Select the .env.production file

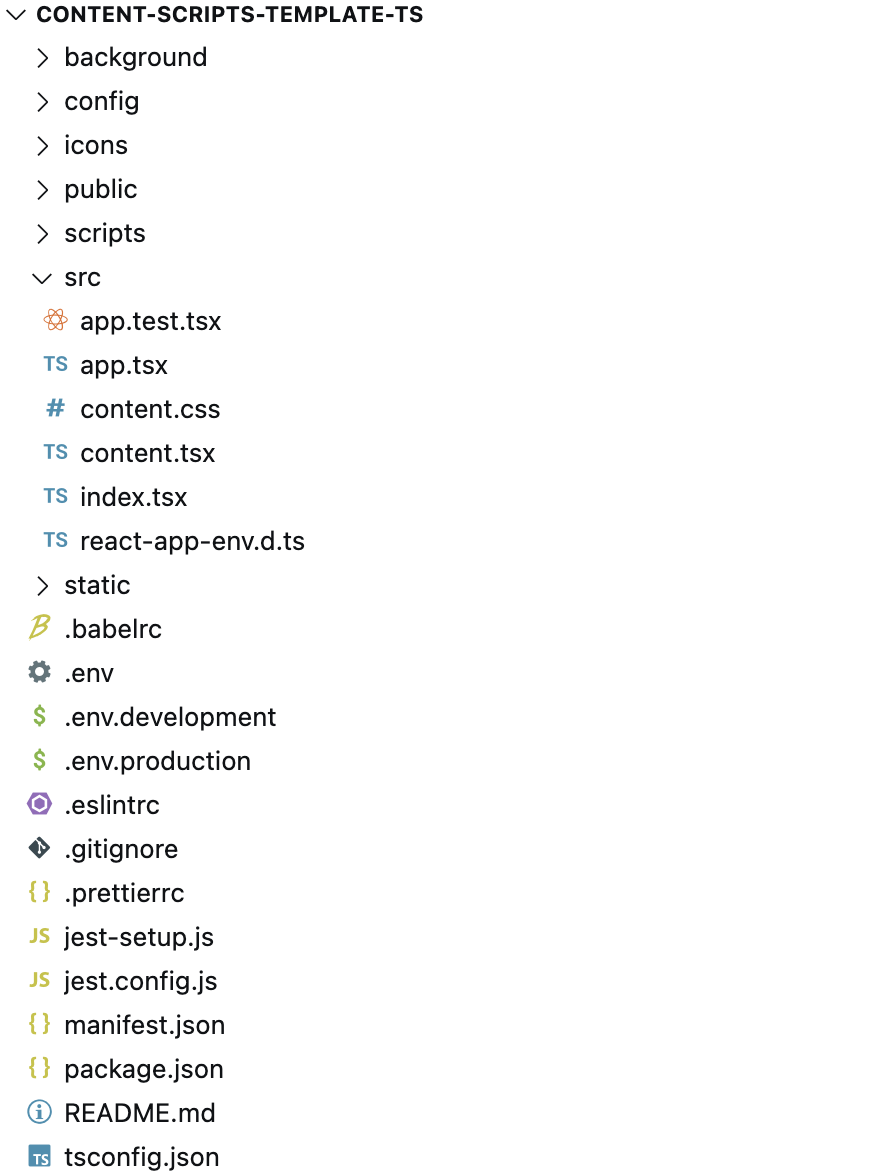click(x=157, y=760)
